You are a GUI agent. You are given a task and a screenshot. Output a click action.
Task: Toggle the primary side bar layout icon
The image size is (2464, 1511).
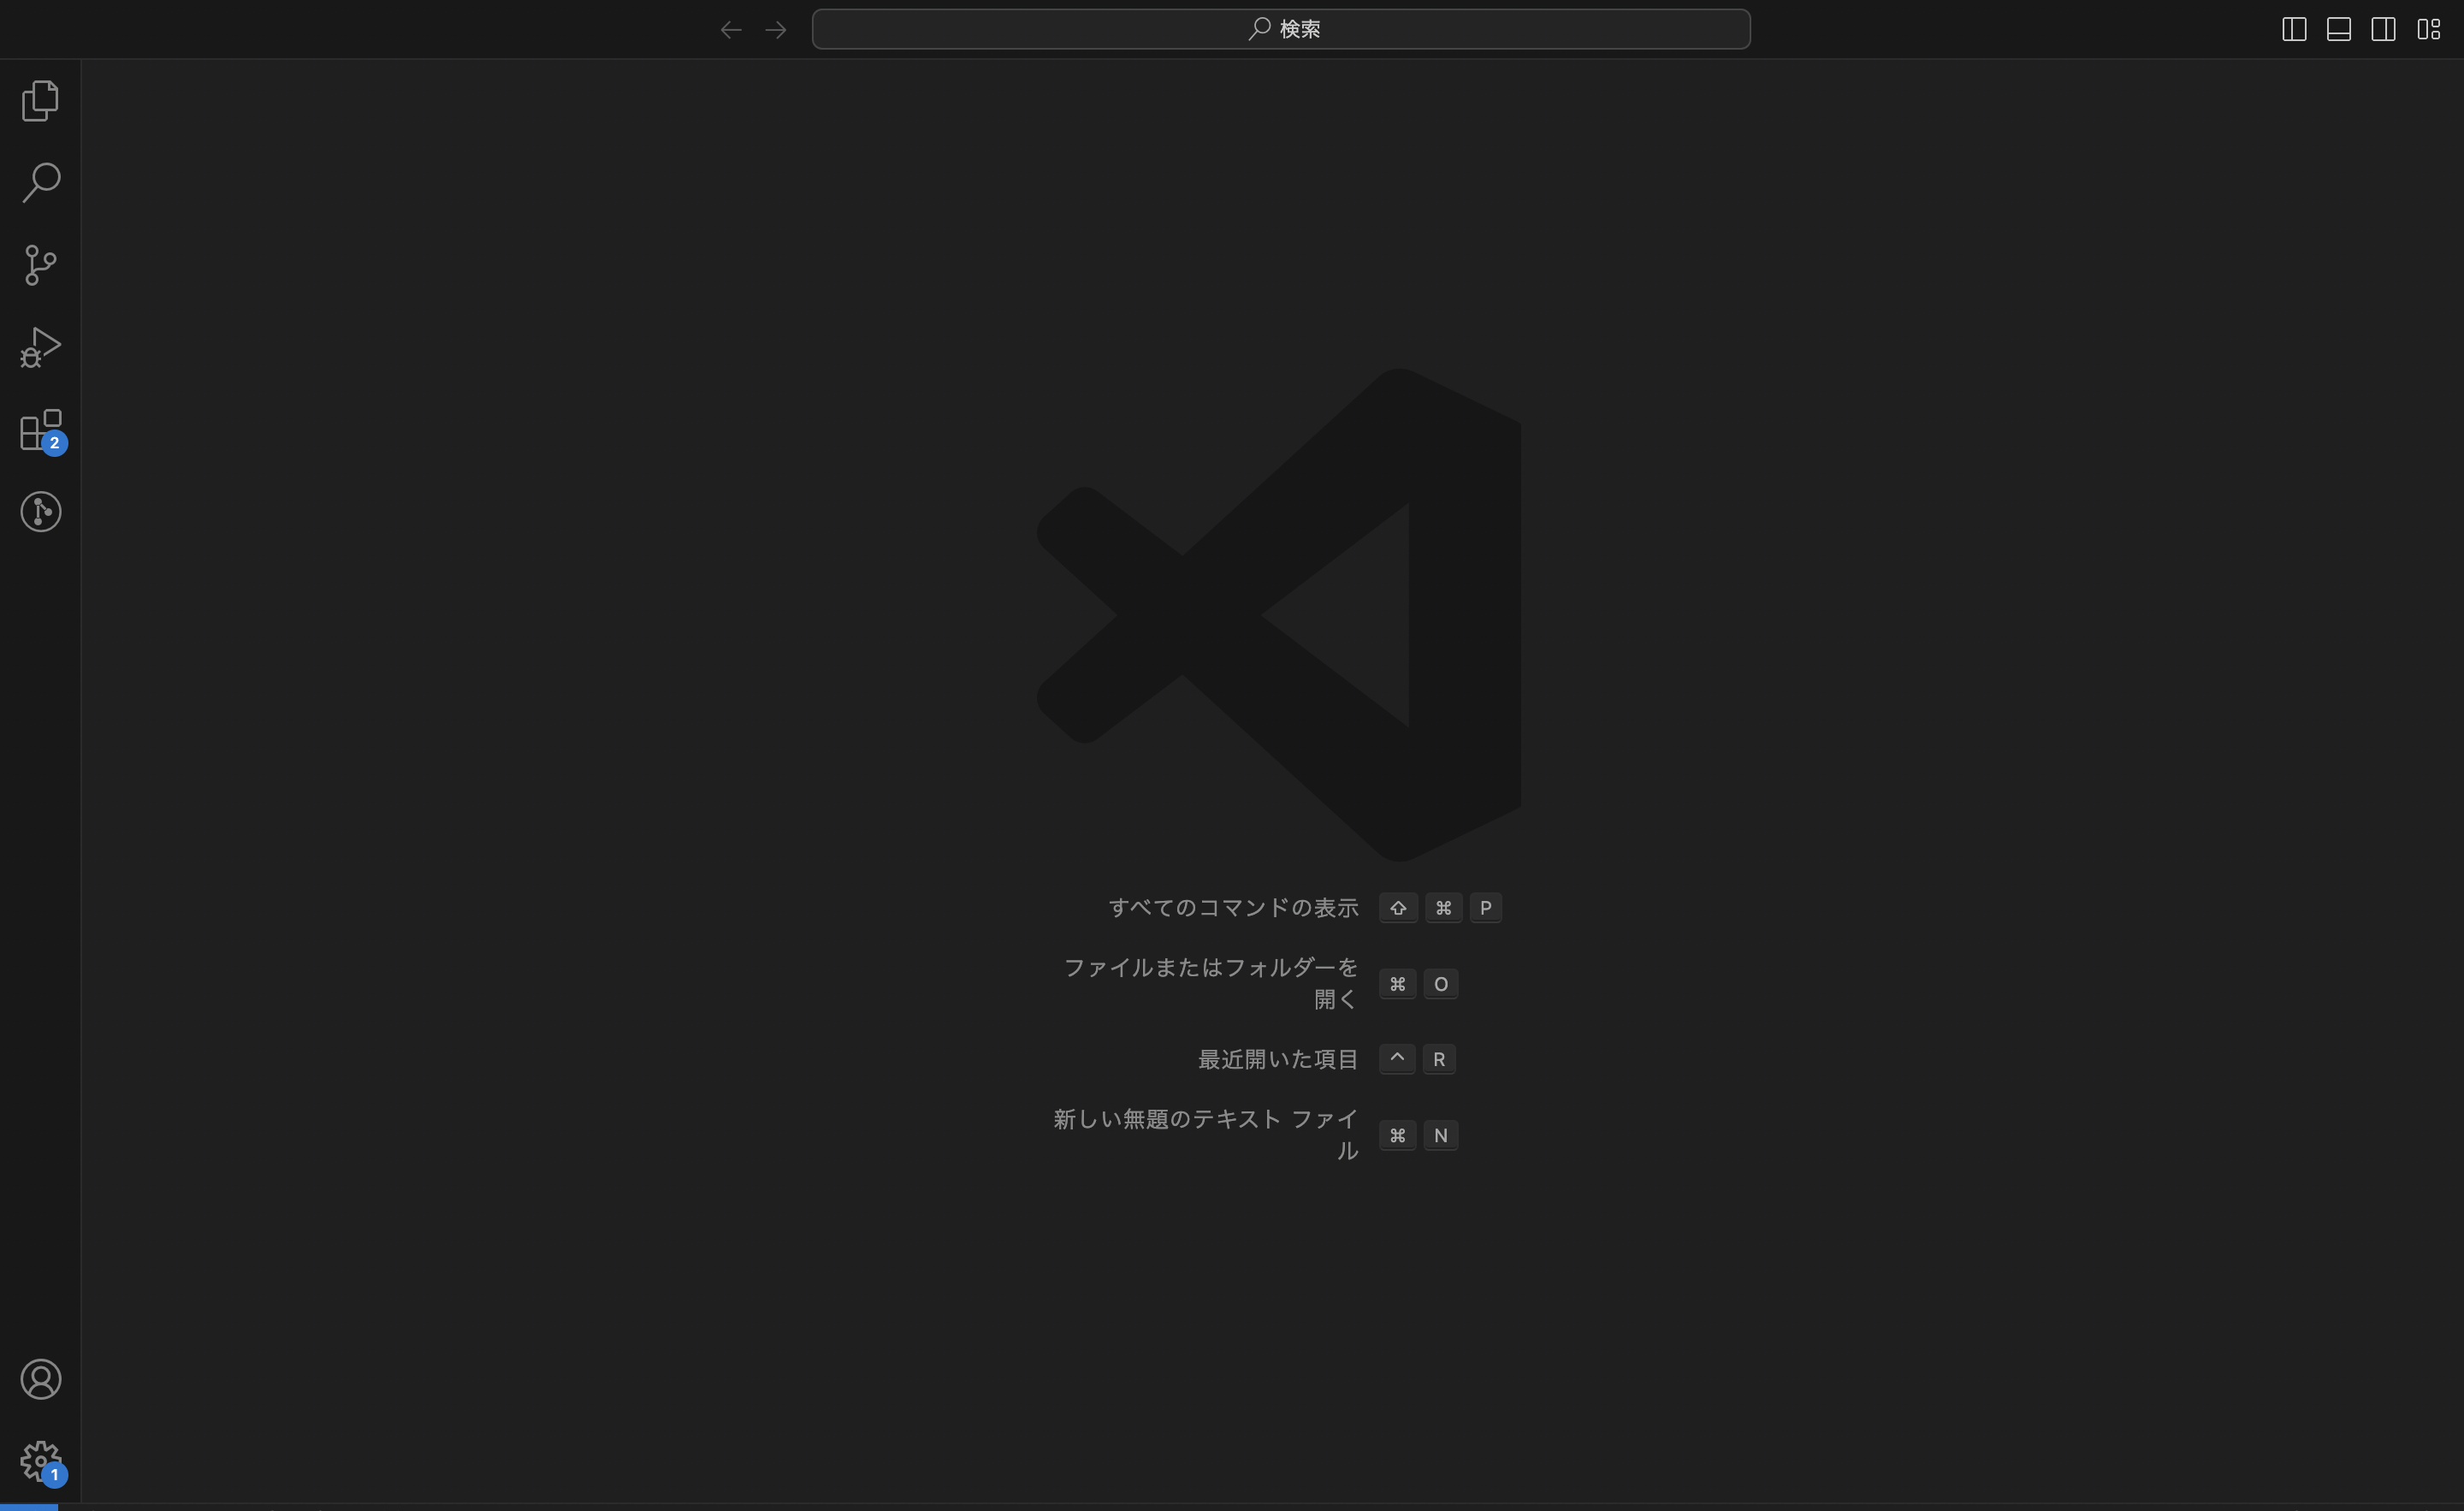tap(2294, 29)
